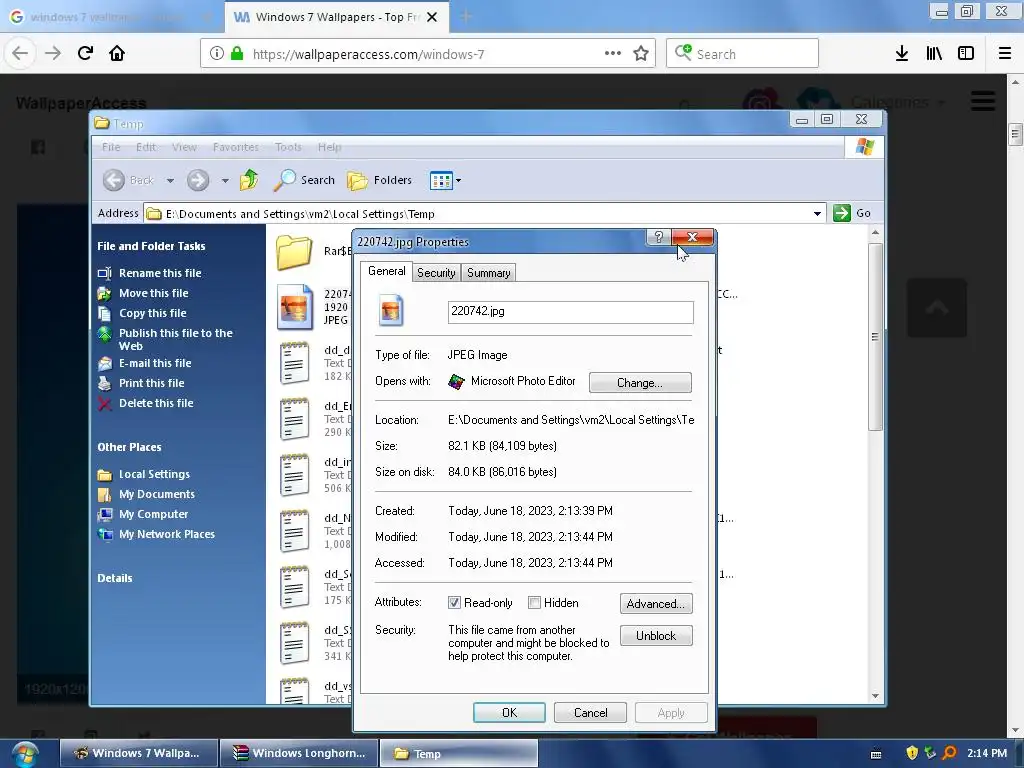Select the Rar$ folder icon in Temp
This screenshot has height=768, width=1024.
294,251
